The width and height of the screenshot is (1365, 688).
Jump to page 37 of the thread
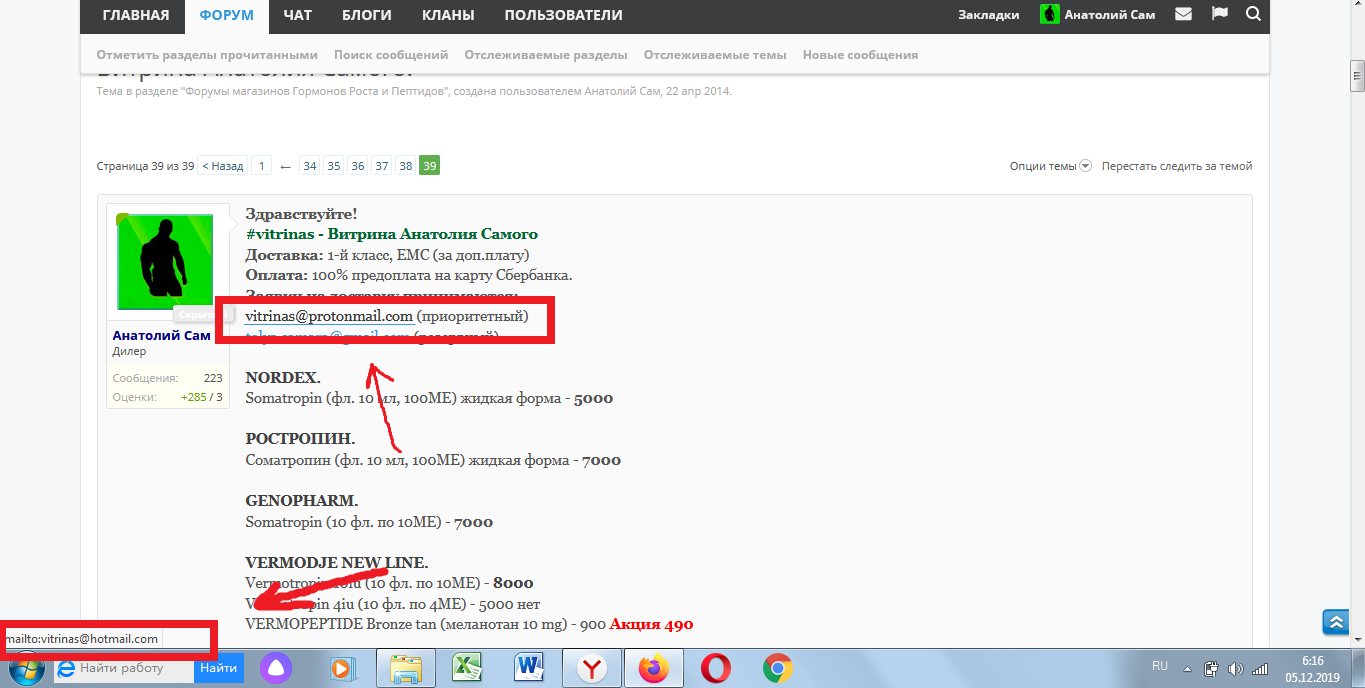pyautogui.click(x=381, y=166)
